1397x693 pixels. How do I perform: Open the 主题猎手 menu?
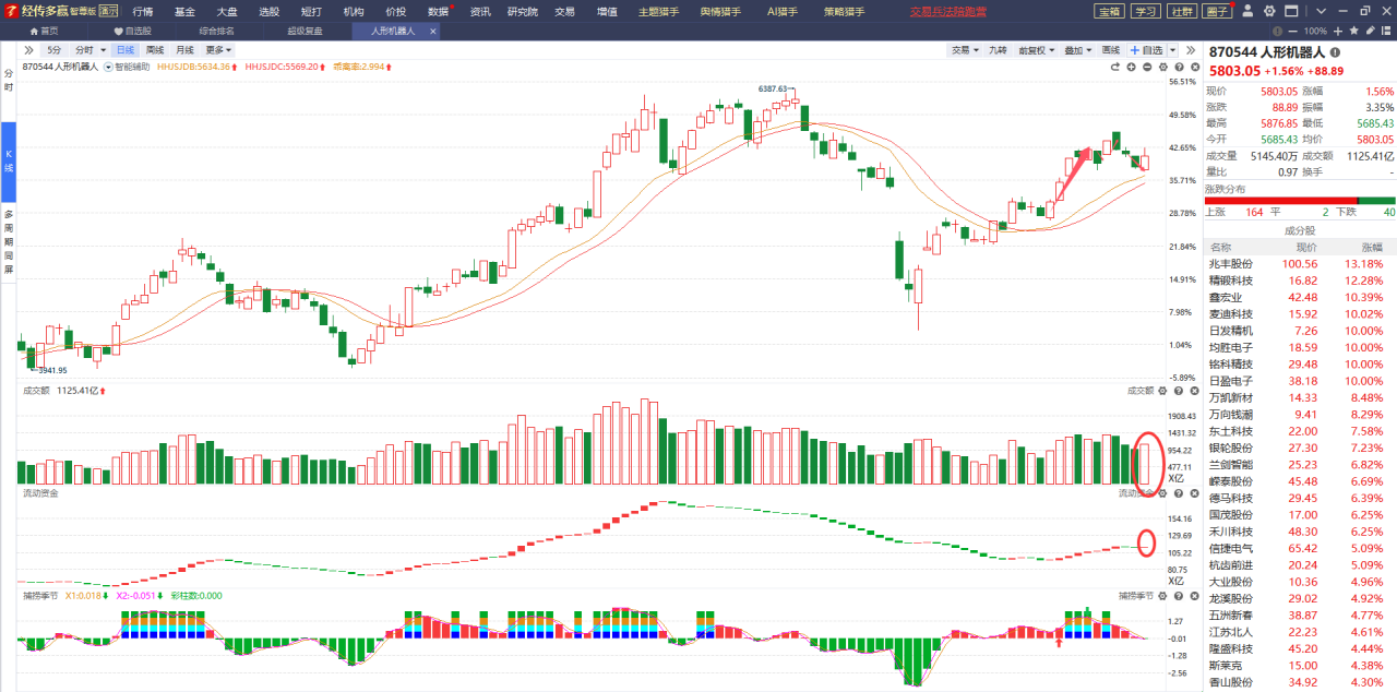click(659, 12)
